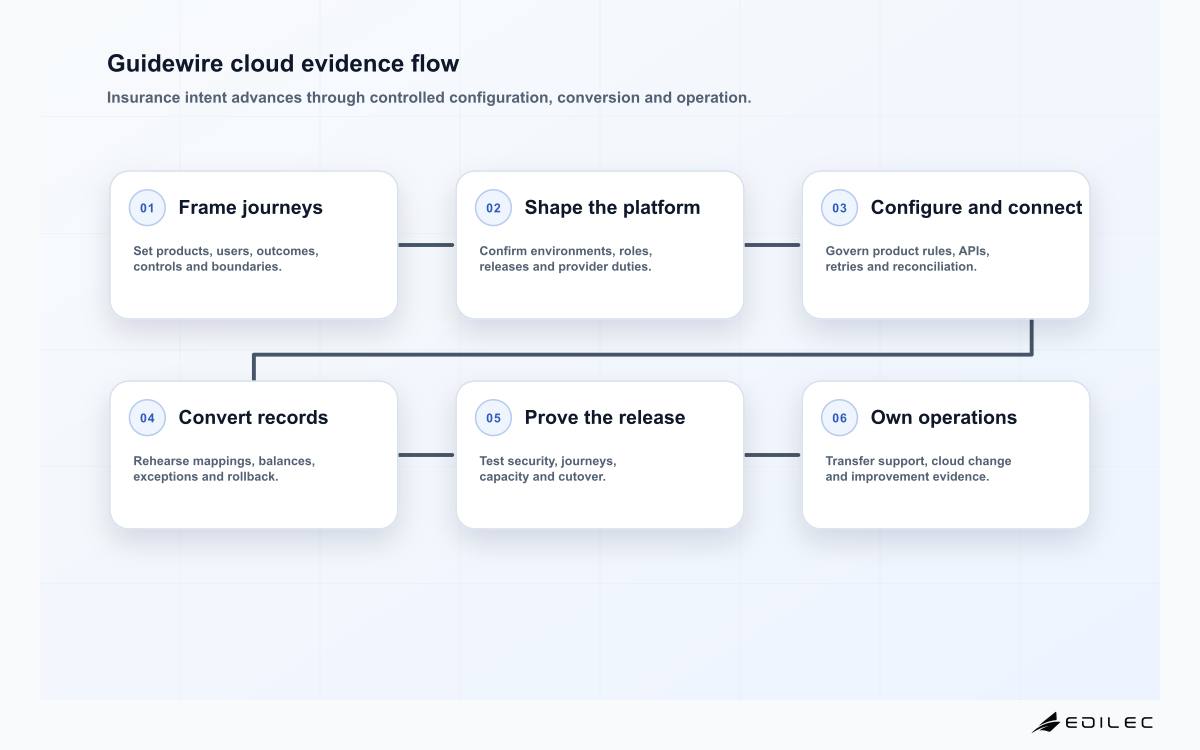Select the 'Own operations' heading
Screen dimensions: 1200x750
tap(943, 418)
